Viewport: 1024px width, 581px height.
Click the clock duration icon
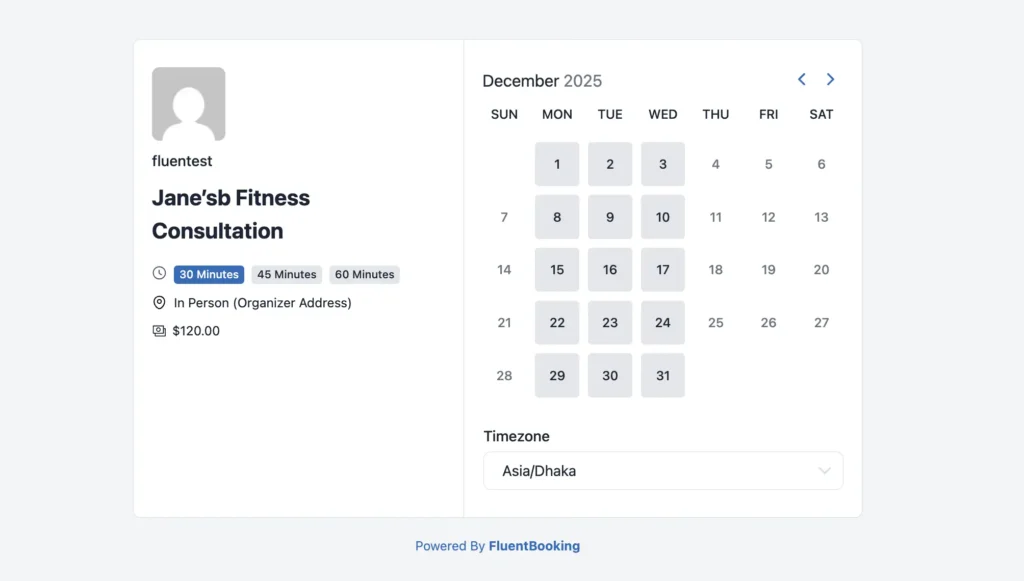159,273
